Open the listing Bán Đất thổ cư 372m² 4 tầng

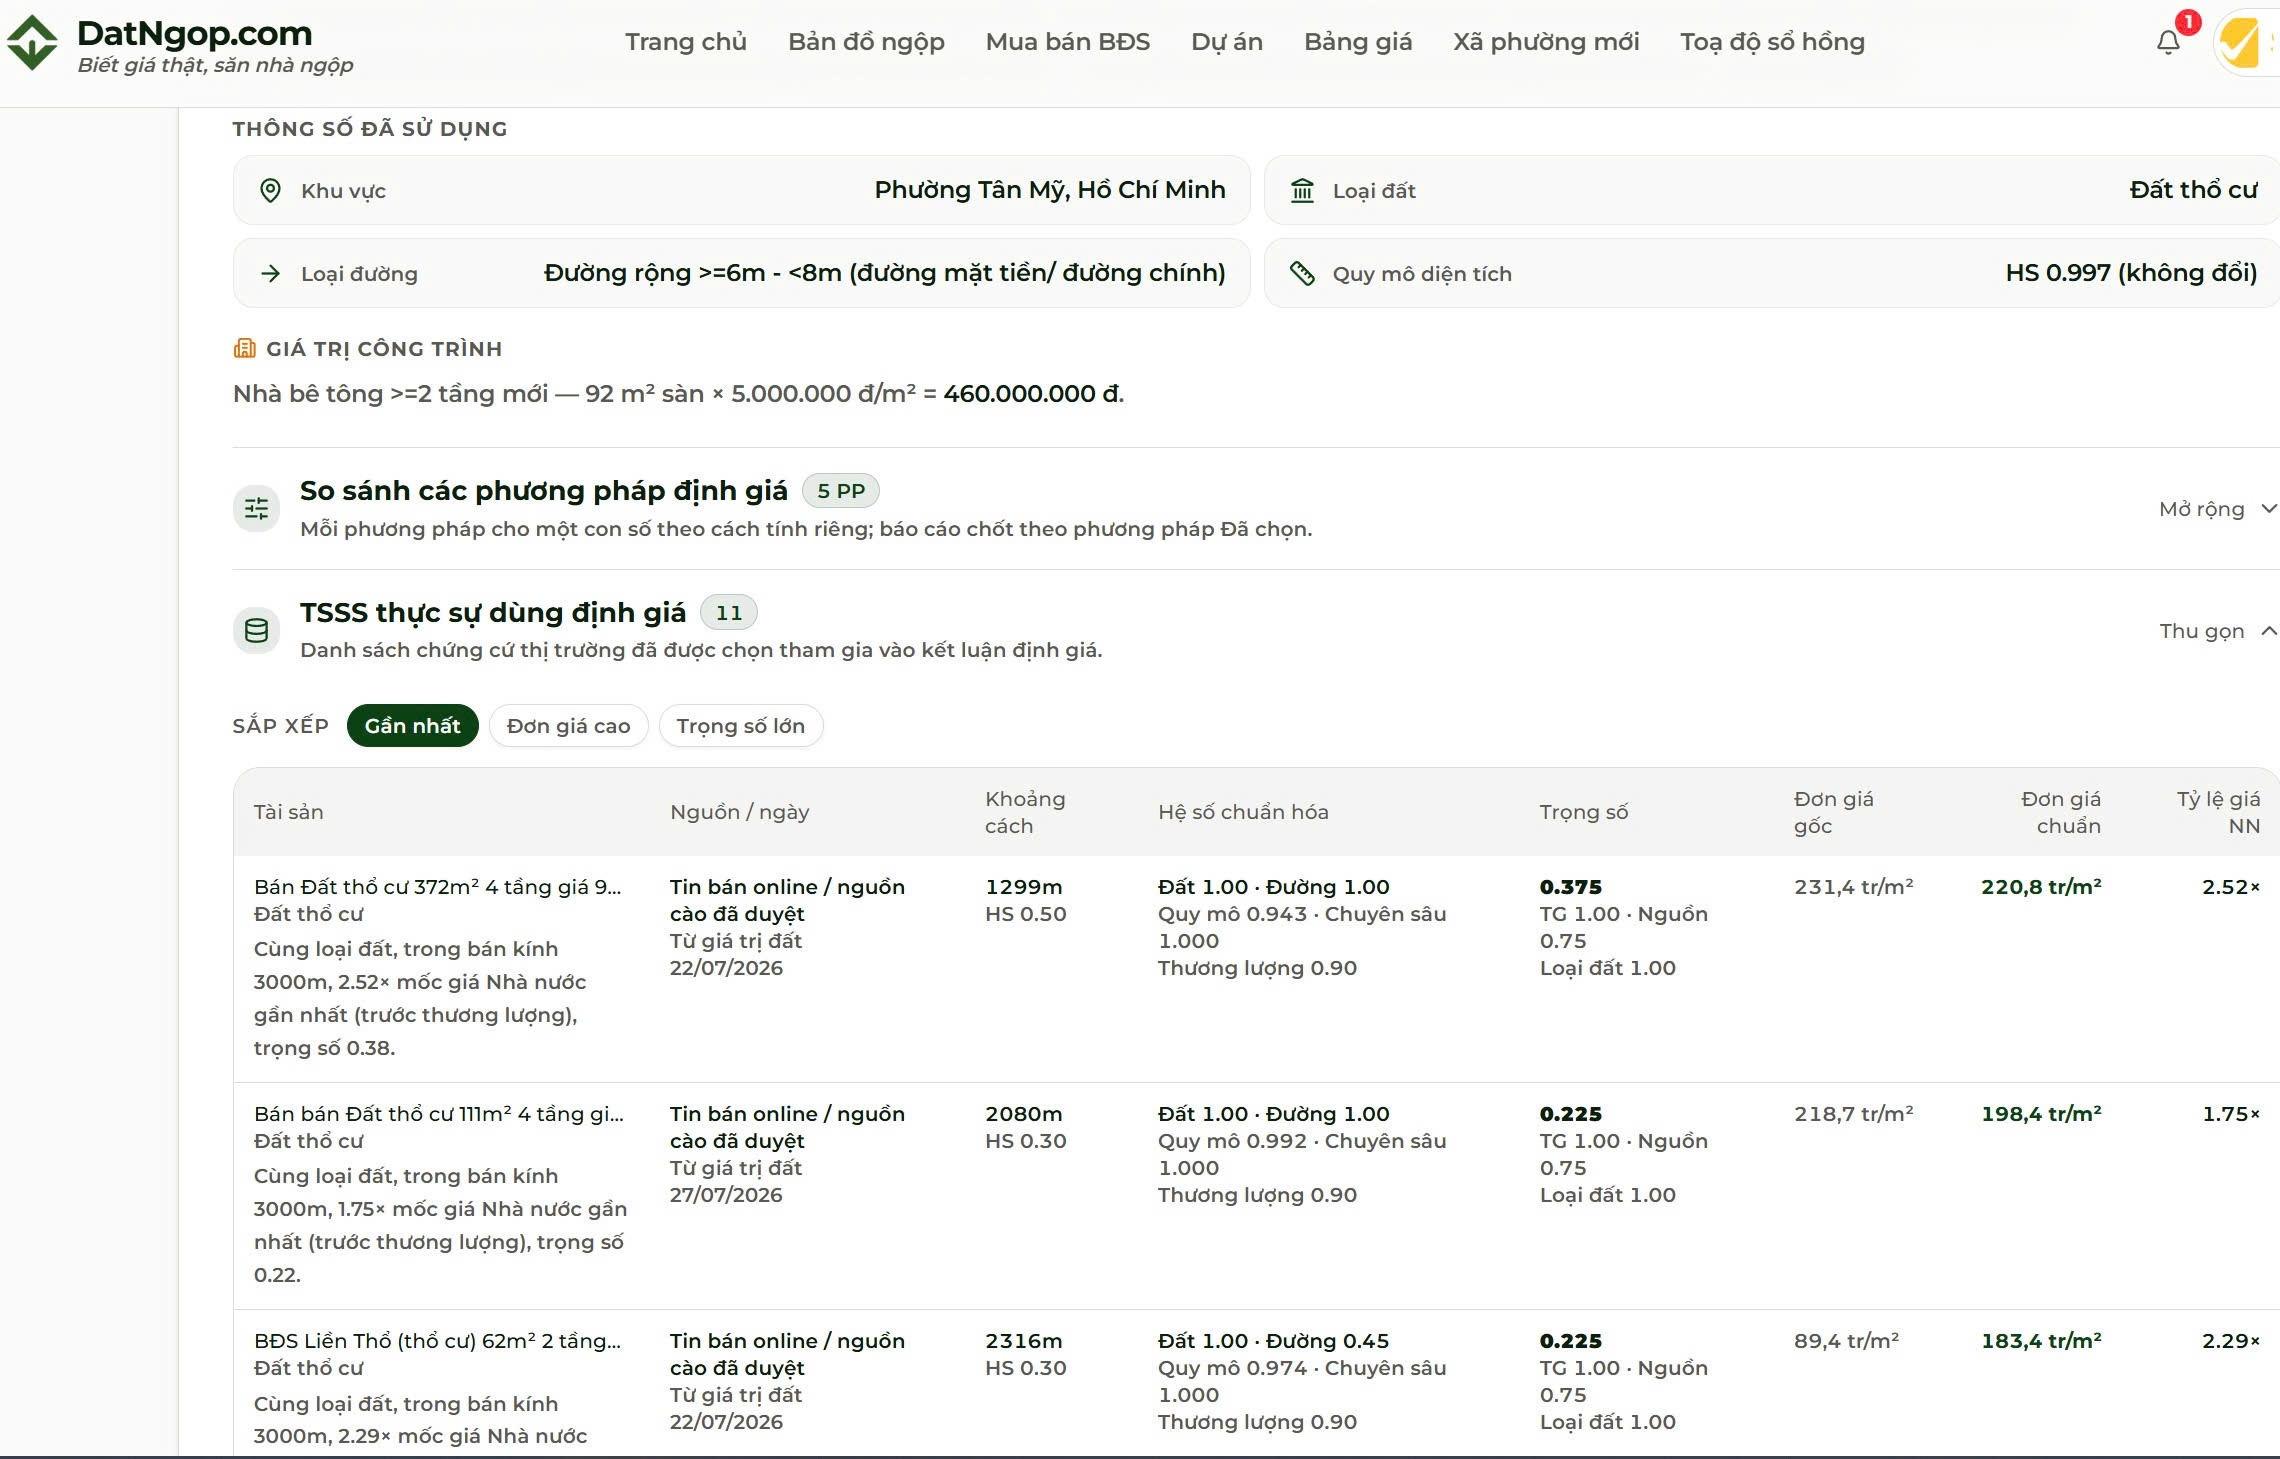coord(437,887)
